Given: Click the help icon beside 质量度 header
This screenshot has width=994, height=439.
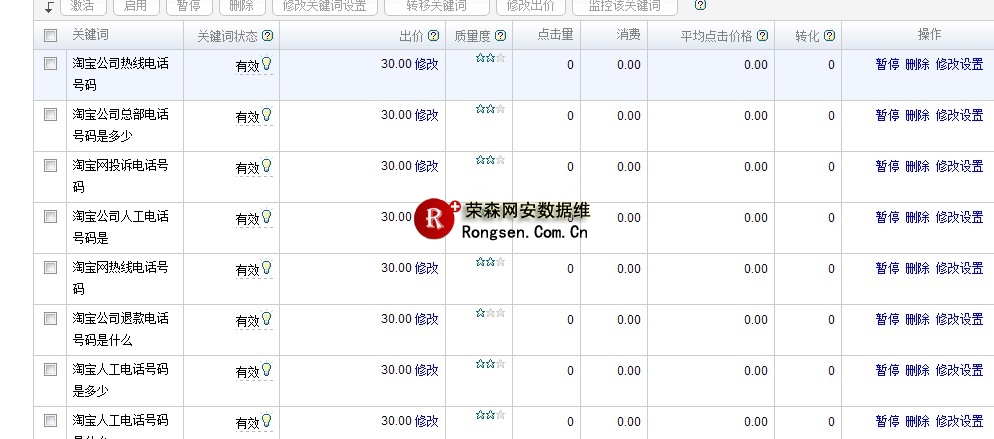Looking at the screenshot, I should [500, 36].
